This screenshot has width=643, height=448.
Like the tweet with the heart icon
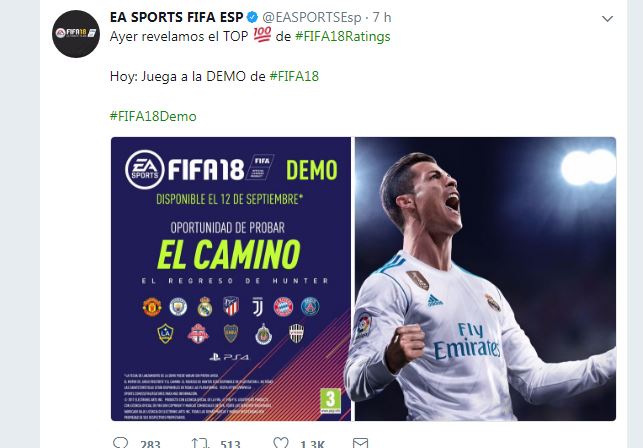(x=281, y=443)
